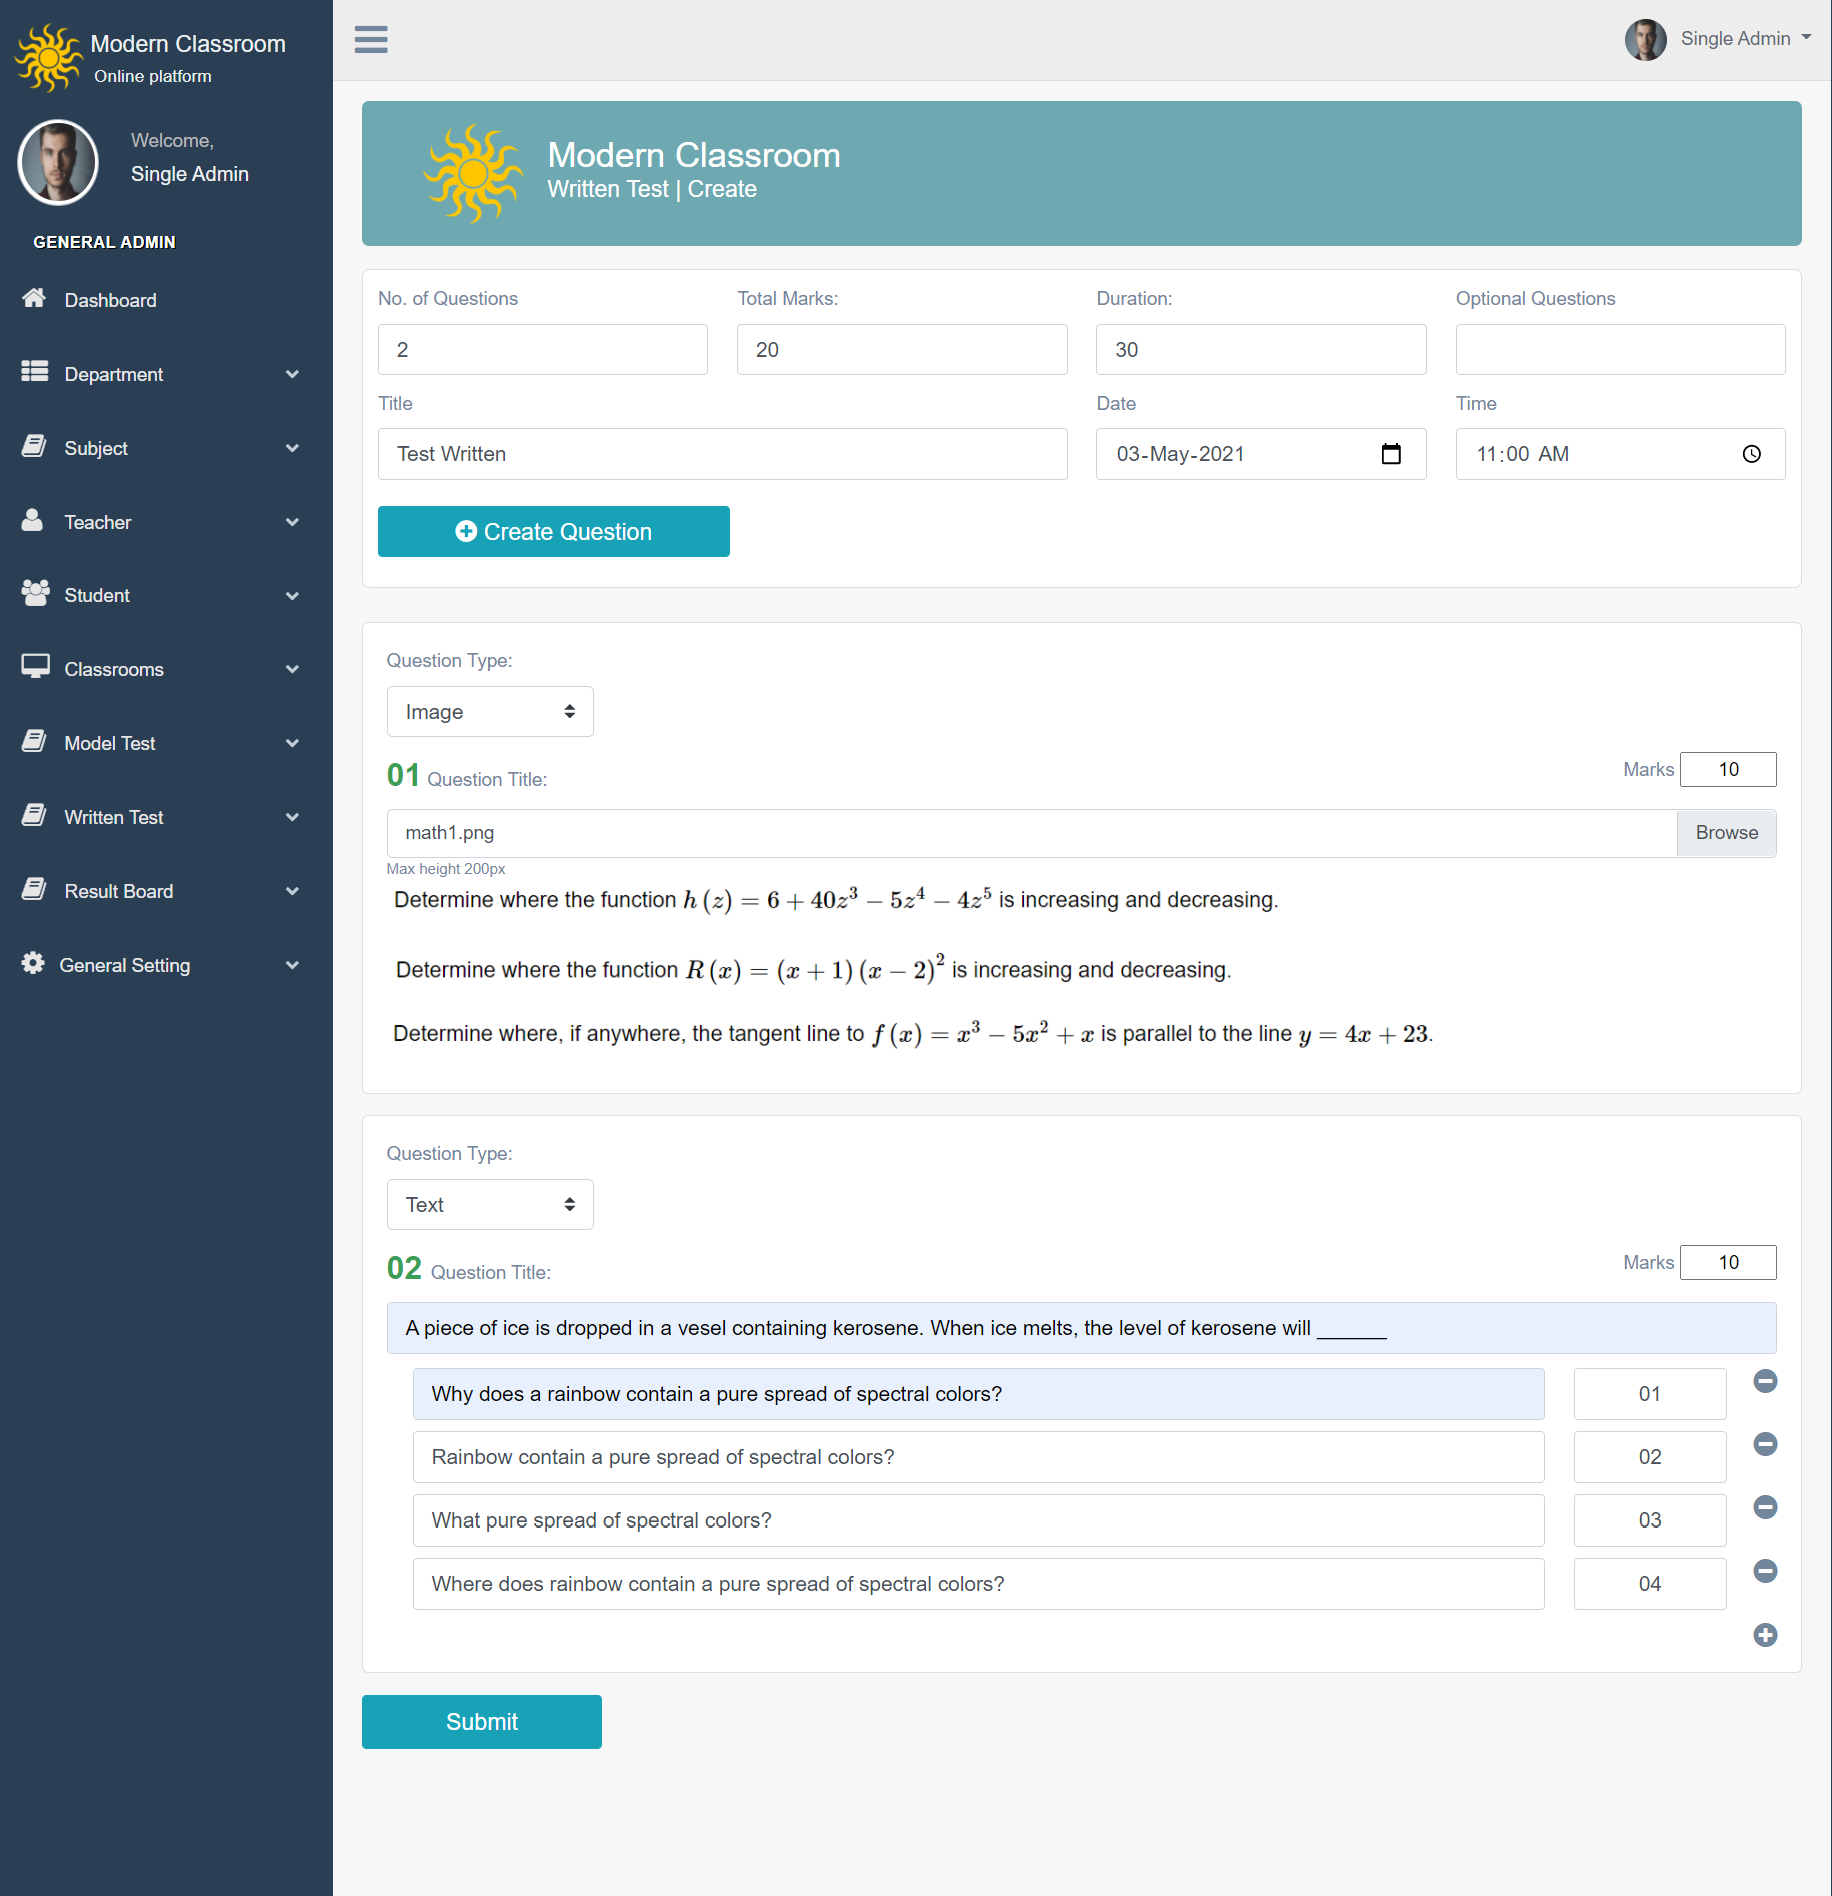
Task: Remove answer option 03 with minus icon
Action: tap(1765, 1507)
